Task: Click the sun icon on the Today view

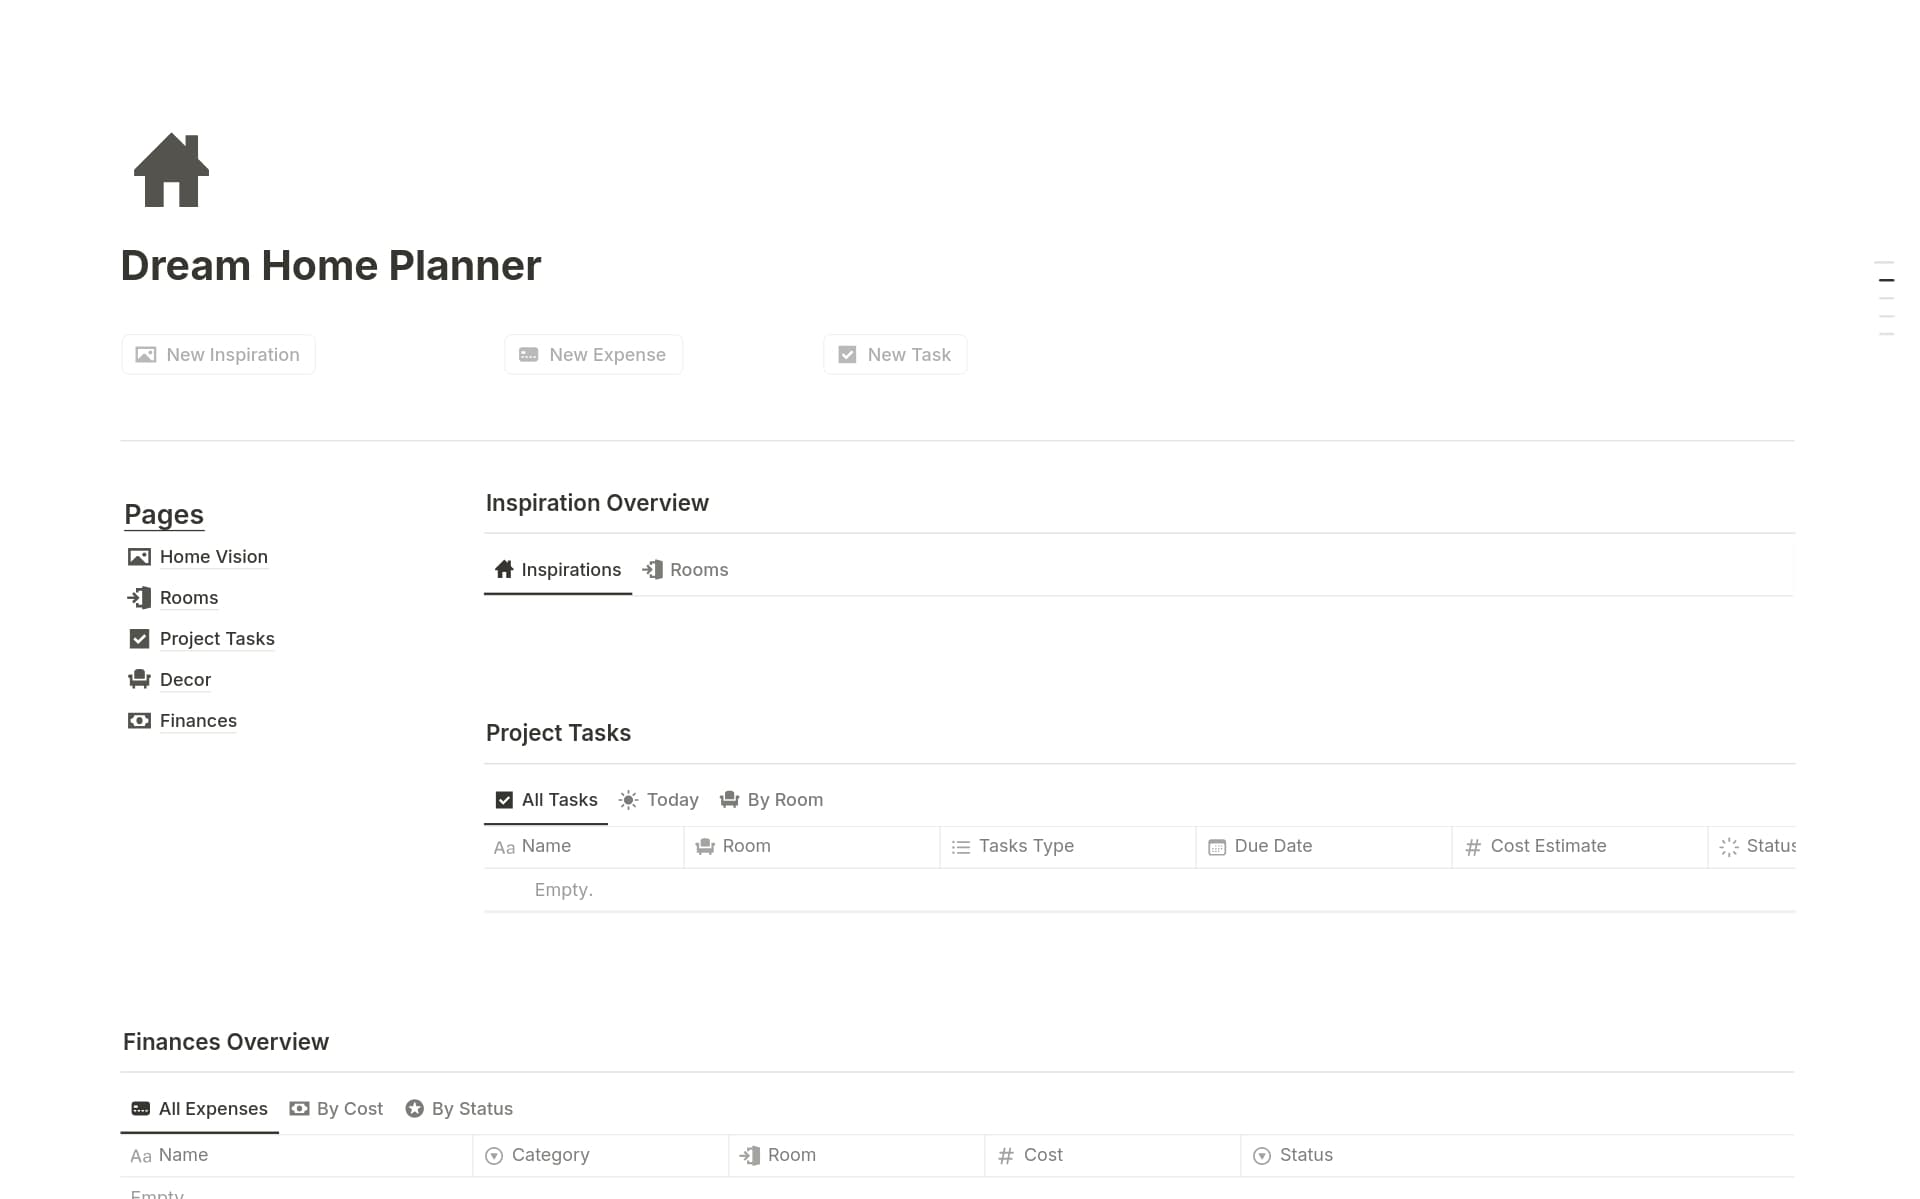Action: click(x=628, y=799)
